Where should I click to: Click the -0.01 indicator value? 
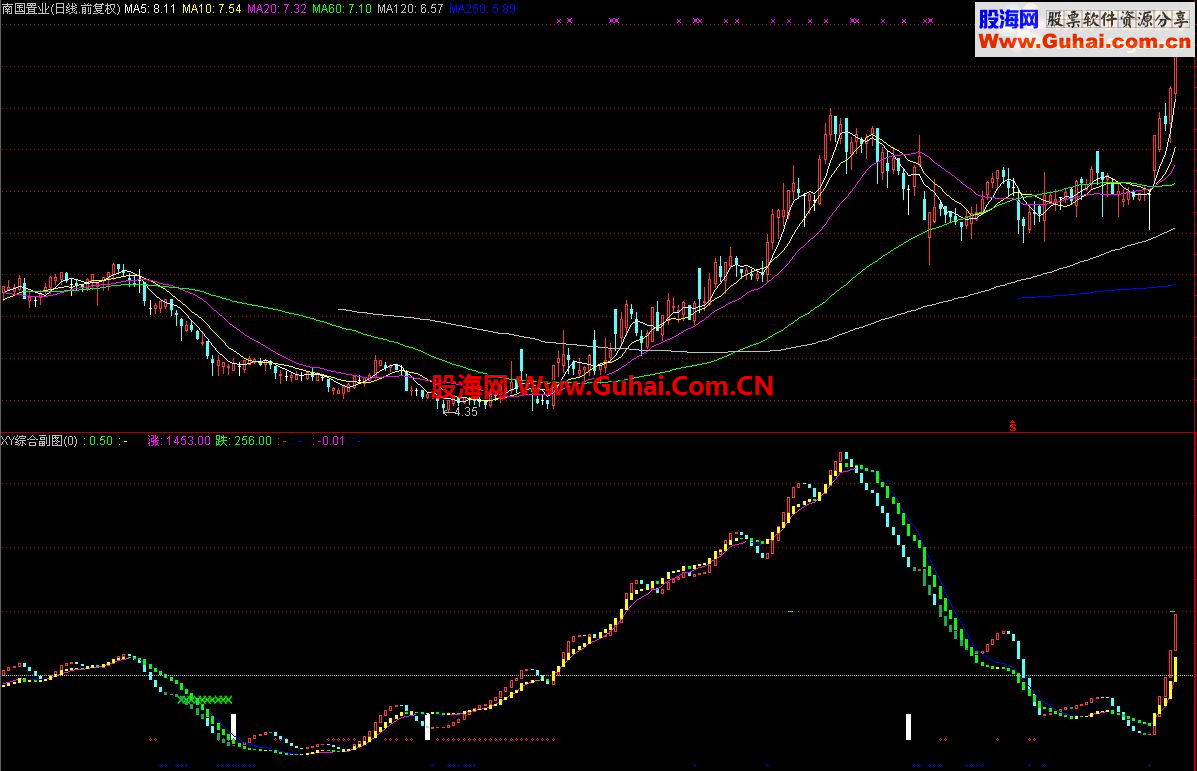(331, 440)
